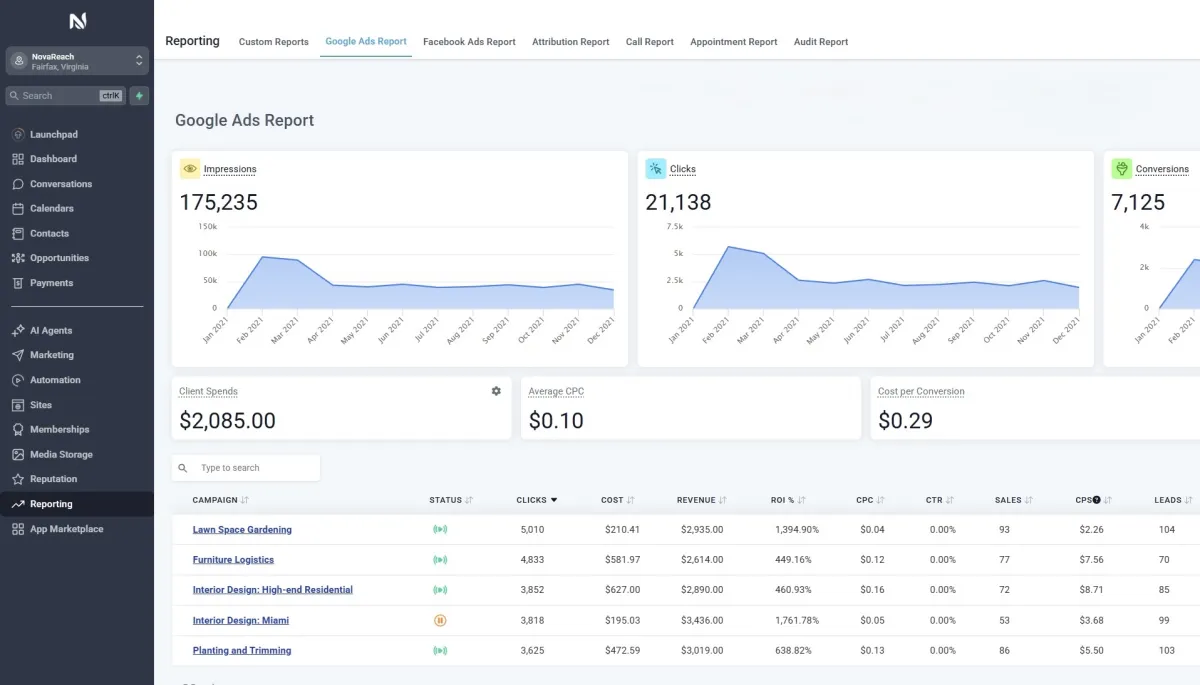Click the campaign 'Type to search' field
This screenshot has width=1200, height=685.
tap(255, 468)
